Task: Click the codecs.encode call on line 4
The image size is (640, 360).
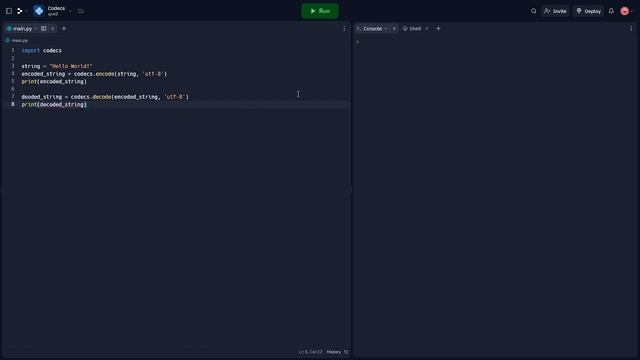Action: click(x=120, y=74)
